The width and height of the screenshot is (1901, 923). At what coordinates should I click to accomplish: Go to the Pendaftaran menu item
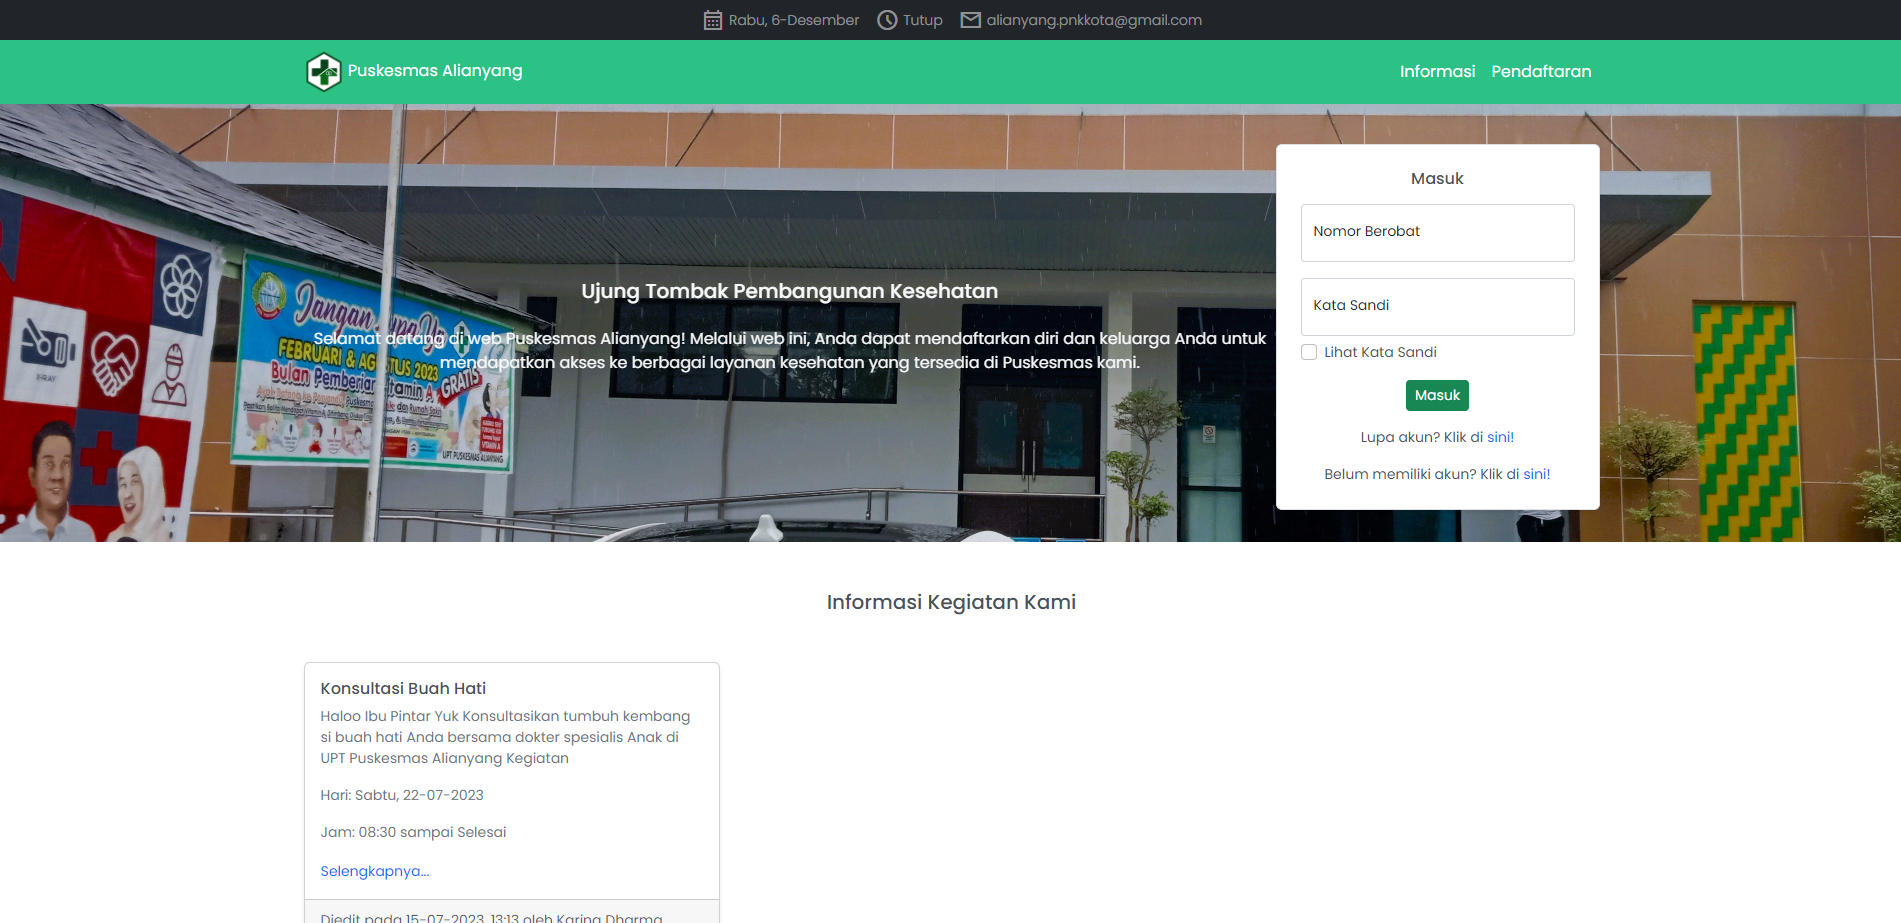(x=1541, y=72)
